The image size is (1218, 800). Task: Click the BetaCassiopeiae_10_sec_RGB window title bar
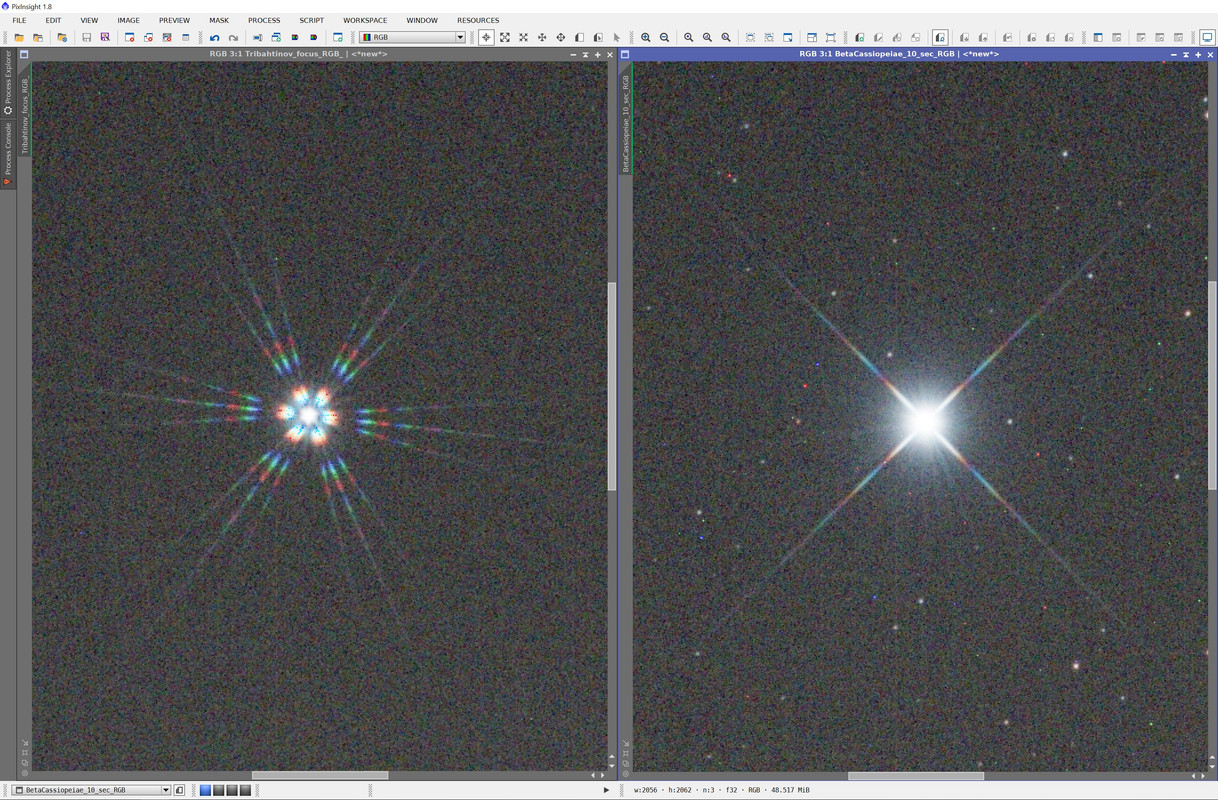tap(899, 54)
